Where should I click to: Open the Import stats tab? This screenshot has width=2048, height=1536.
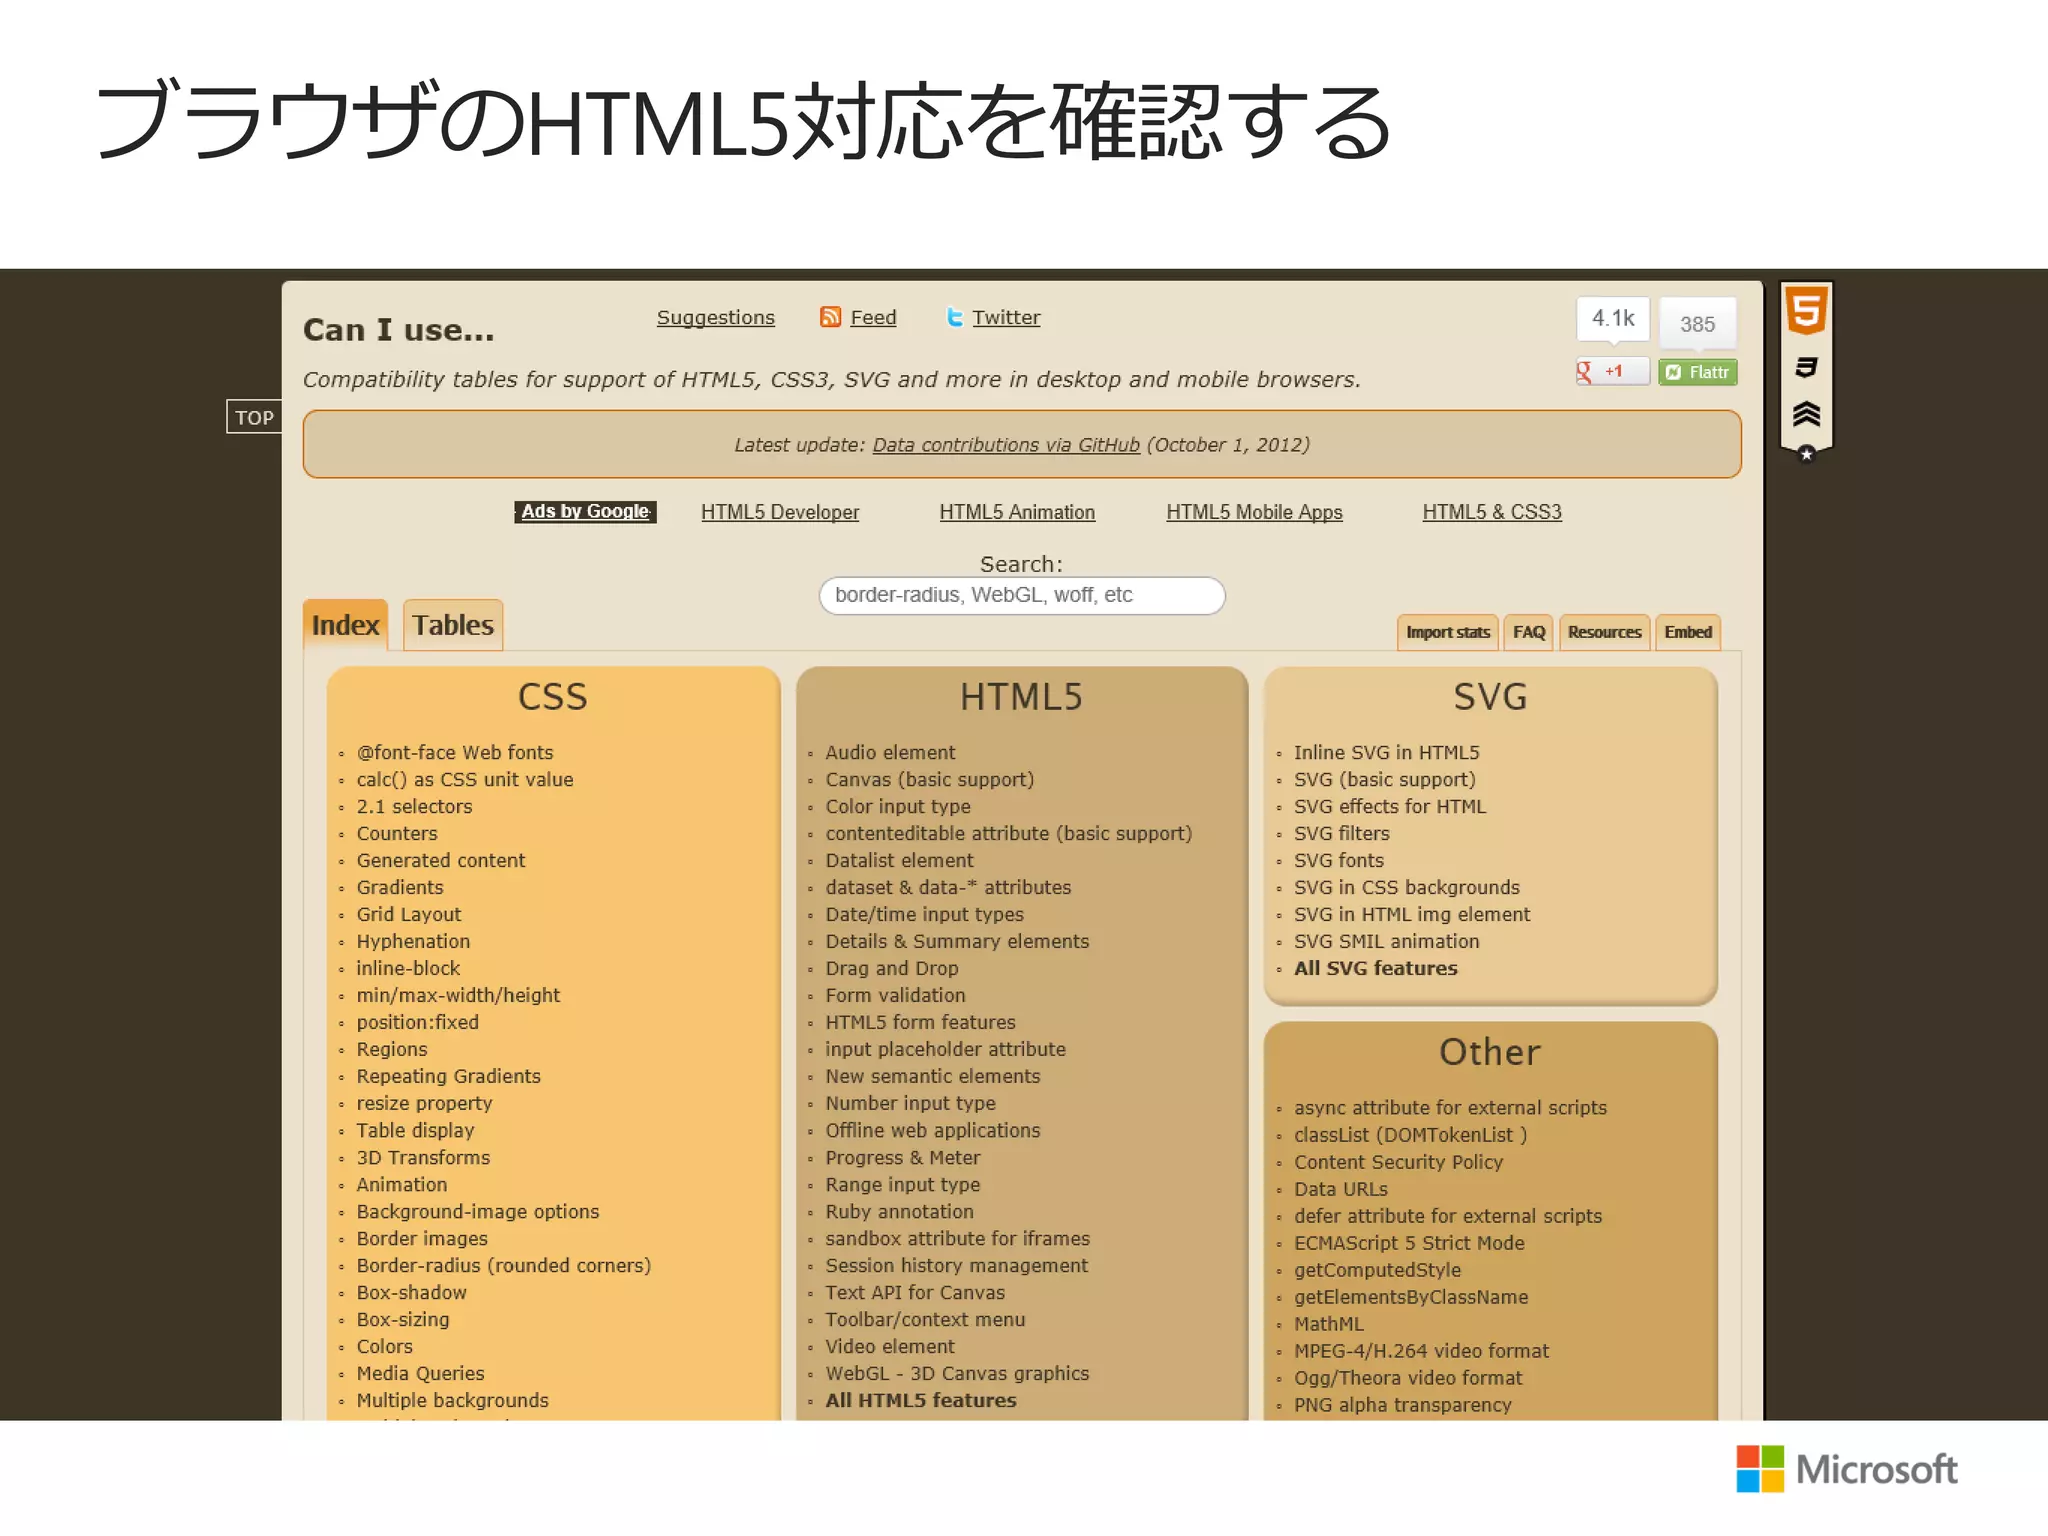coord(1447,632)
